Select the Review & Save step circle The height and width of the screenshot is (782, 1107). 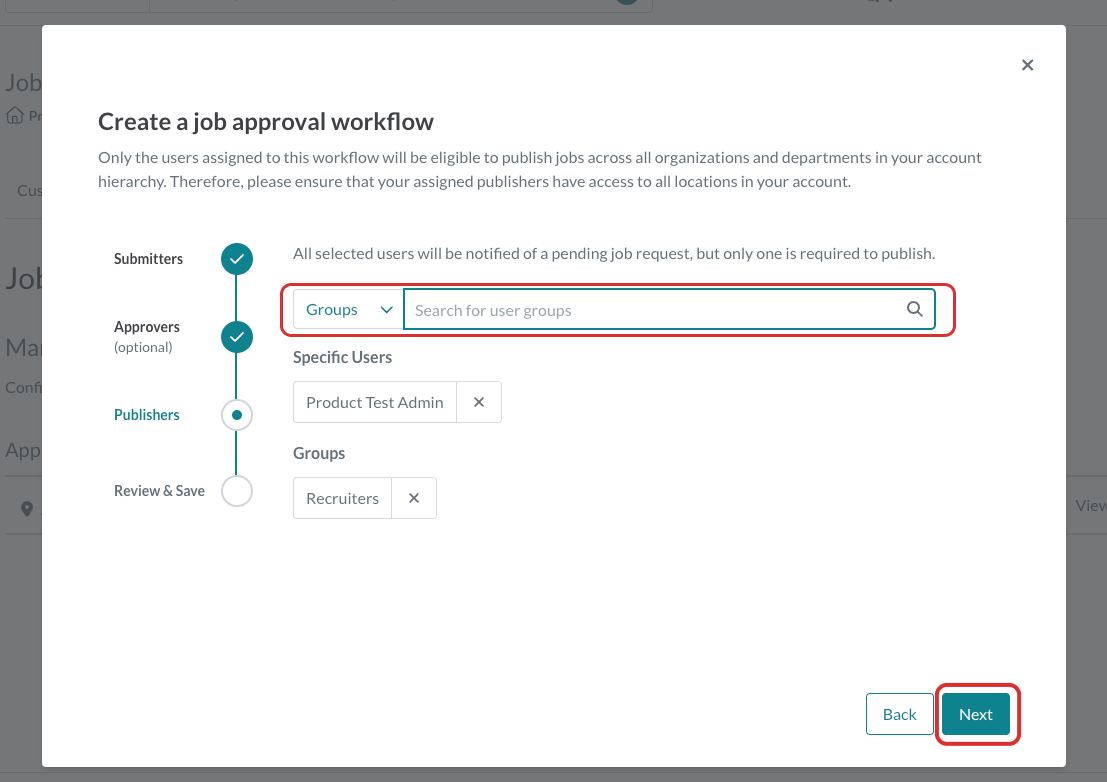237,491
